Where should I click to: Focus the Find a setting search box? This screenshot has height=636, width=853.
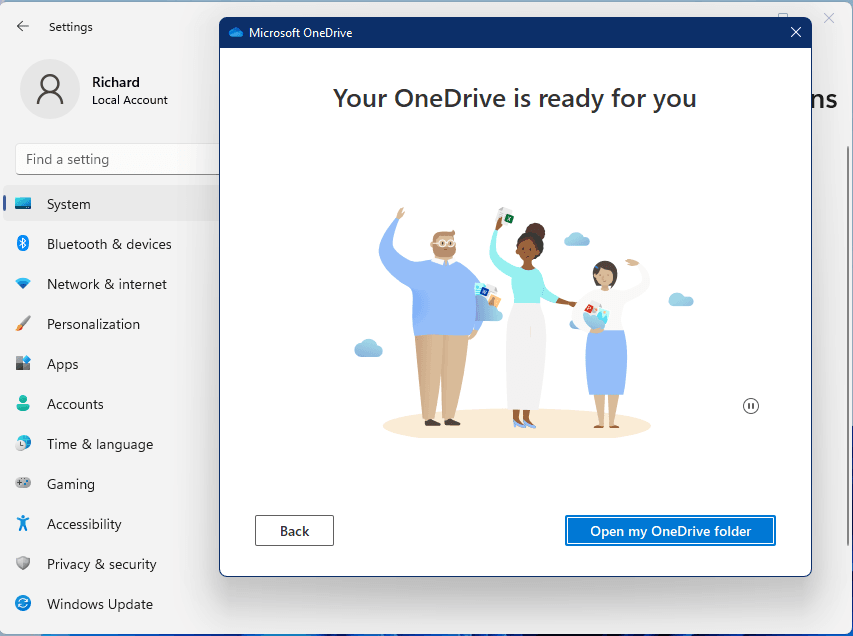point(118,159)
